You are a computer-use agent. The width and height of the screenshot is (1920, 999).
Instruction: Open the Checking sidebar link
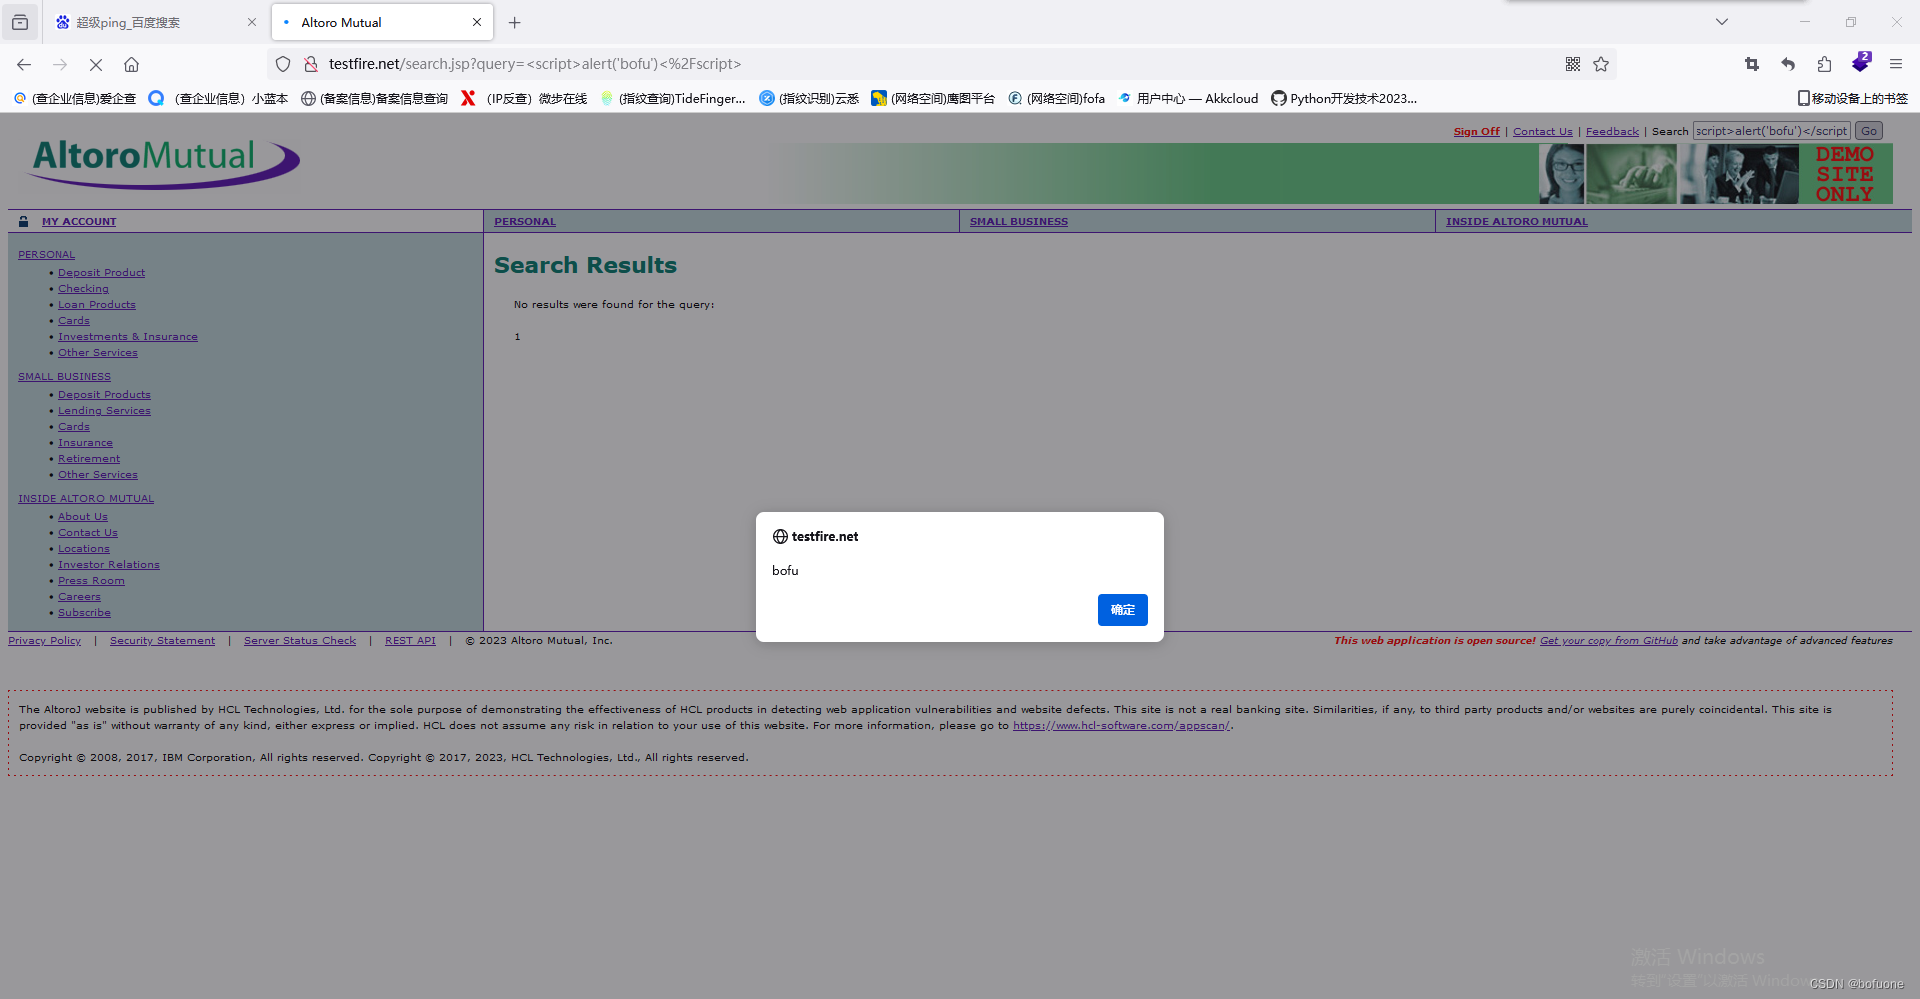(83, 289)
